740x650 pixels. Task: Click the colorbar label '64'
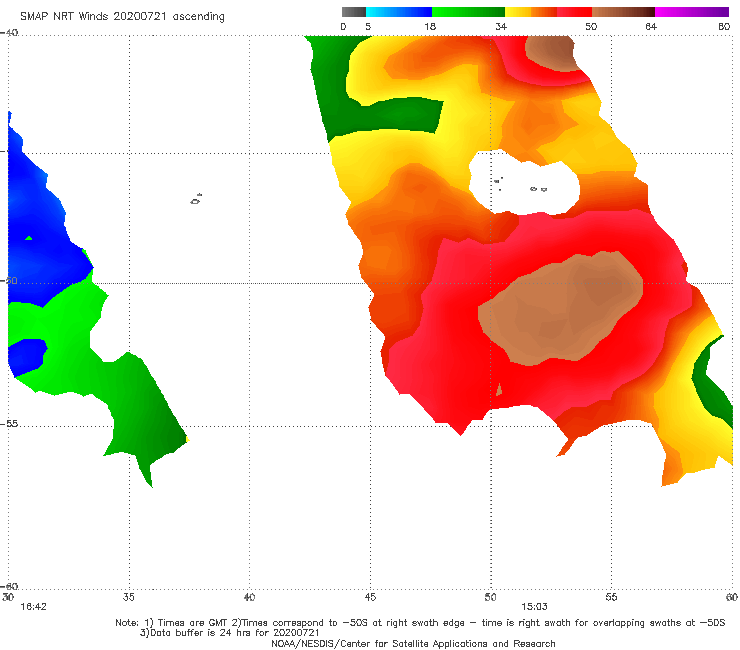click(651, 27)
